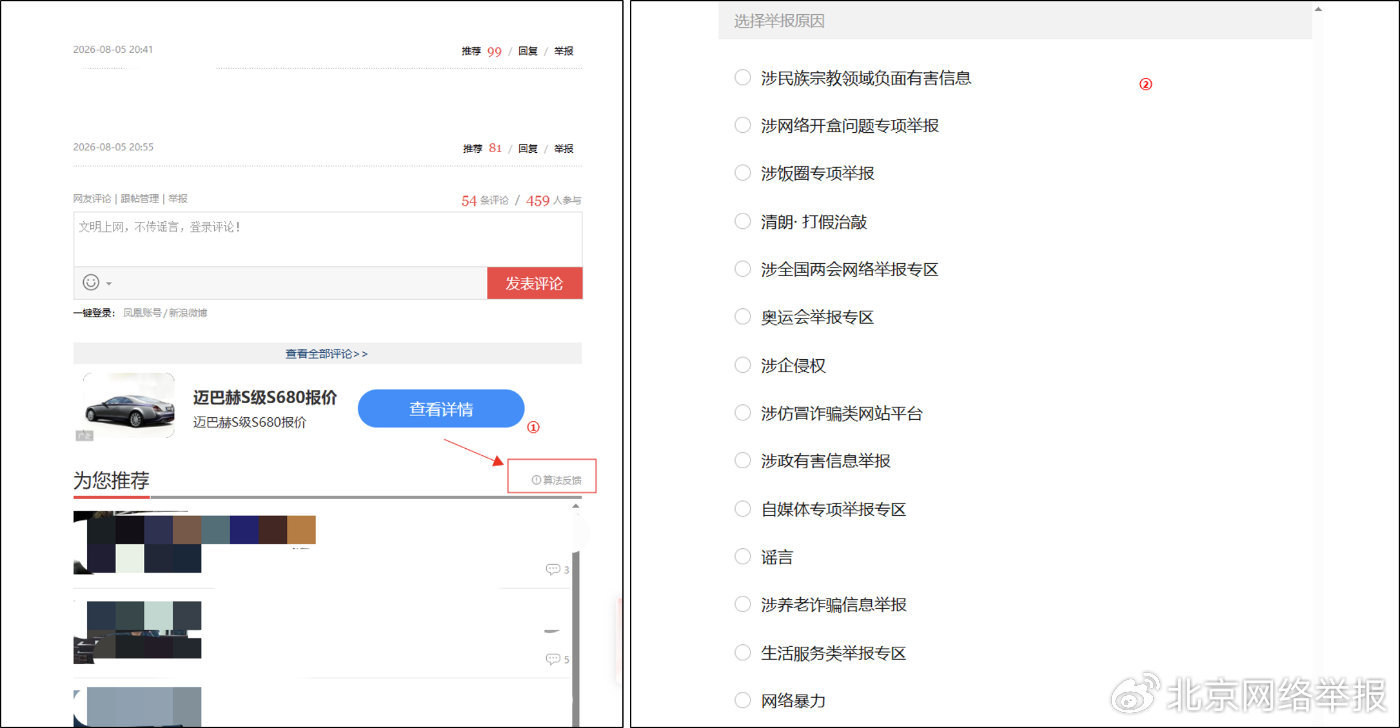The height and width of the screenshot is (728, 1400).
Task: Choose 涉仿冒诈骗类网站平台 radio option
Action: 742,413
